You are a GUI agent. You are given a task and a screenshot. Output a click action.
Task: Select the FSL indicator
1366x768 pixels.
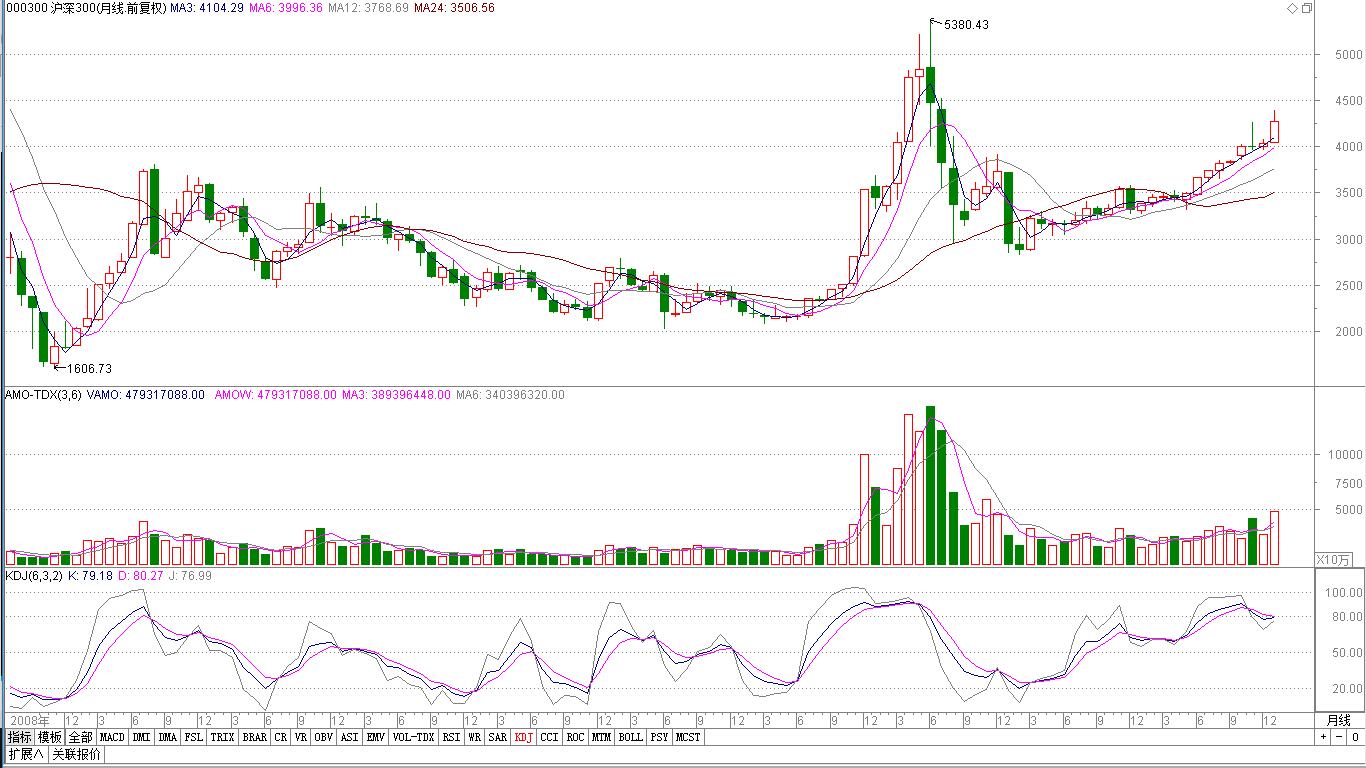194,737
